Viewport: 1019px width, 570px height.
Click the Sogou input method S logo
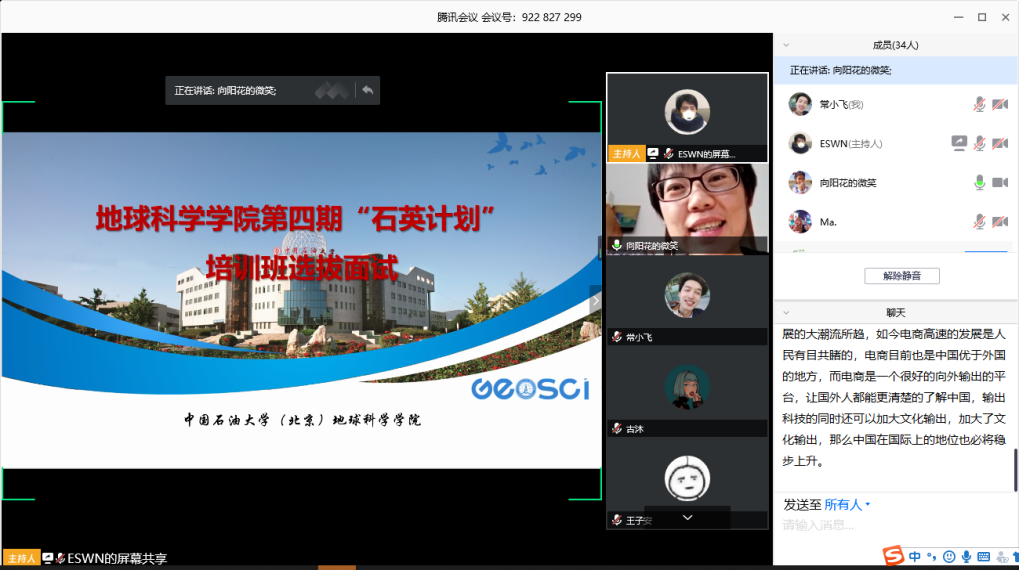click(x=893, y=556)
